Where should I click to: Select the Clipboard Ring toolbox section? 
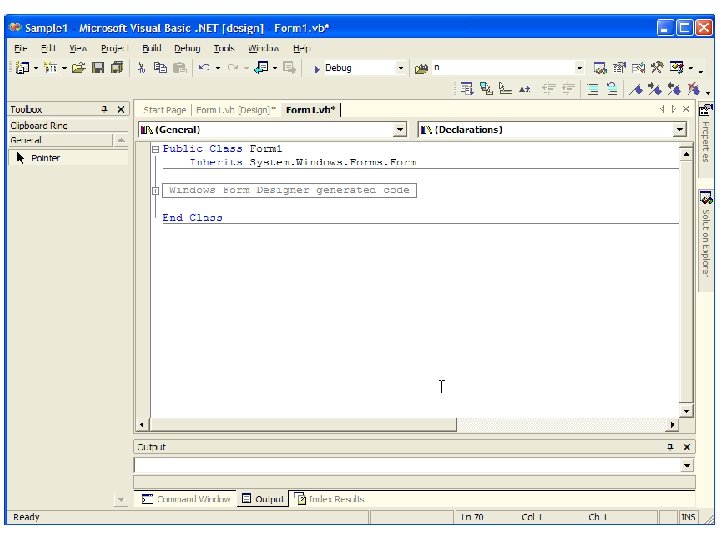click(x=68, y=125)
